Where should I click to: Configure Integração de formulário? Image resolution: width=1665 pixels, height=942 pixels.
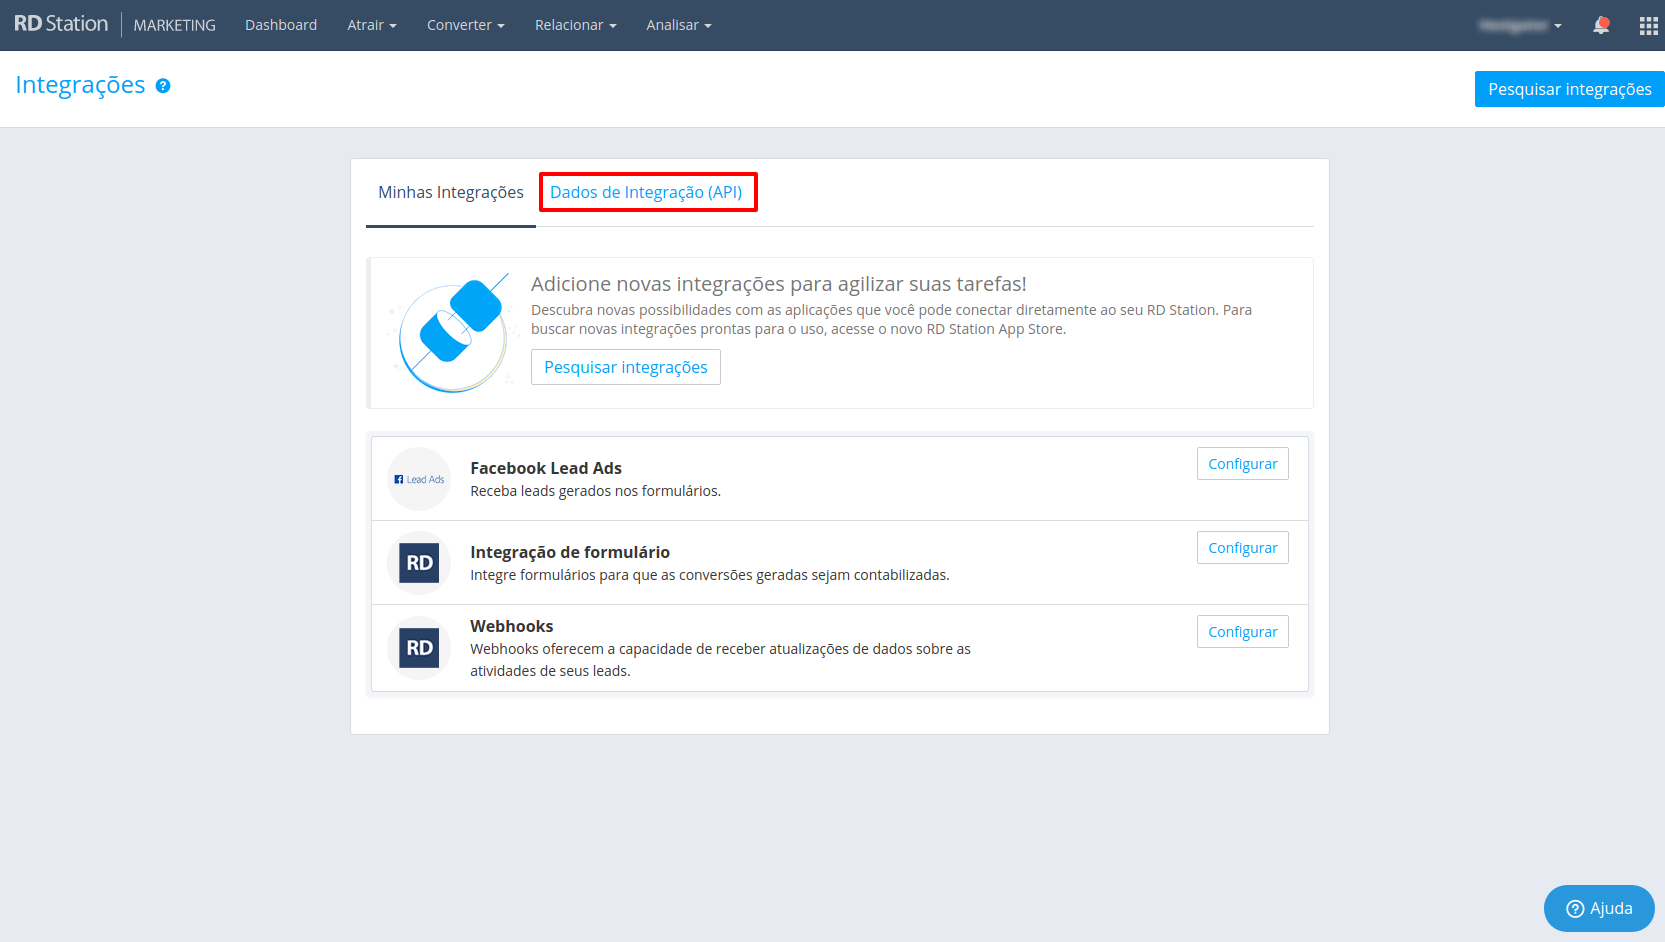(1243, 548)
